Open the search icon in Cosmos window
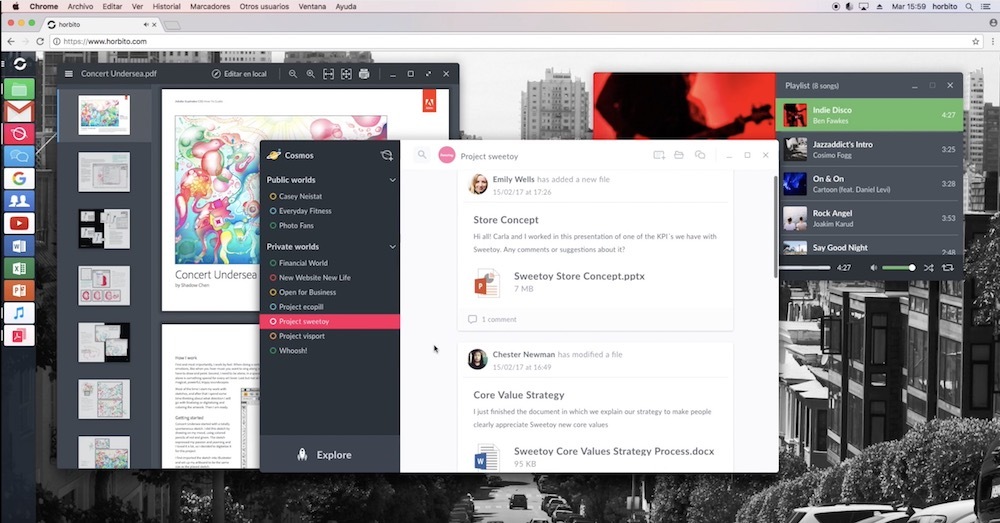This screenshot has height=523, width=1000. [x=422, y=155]
